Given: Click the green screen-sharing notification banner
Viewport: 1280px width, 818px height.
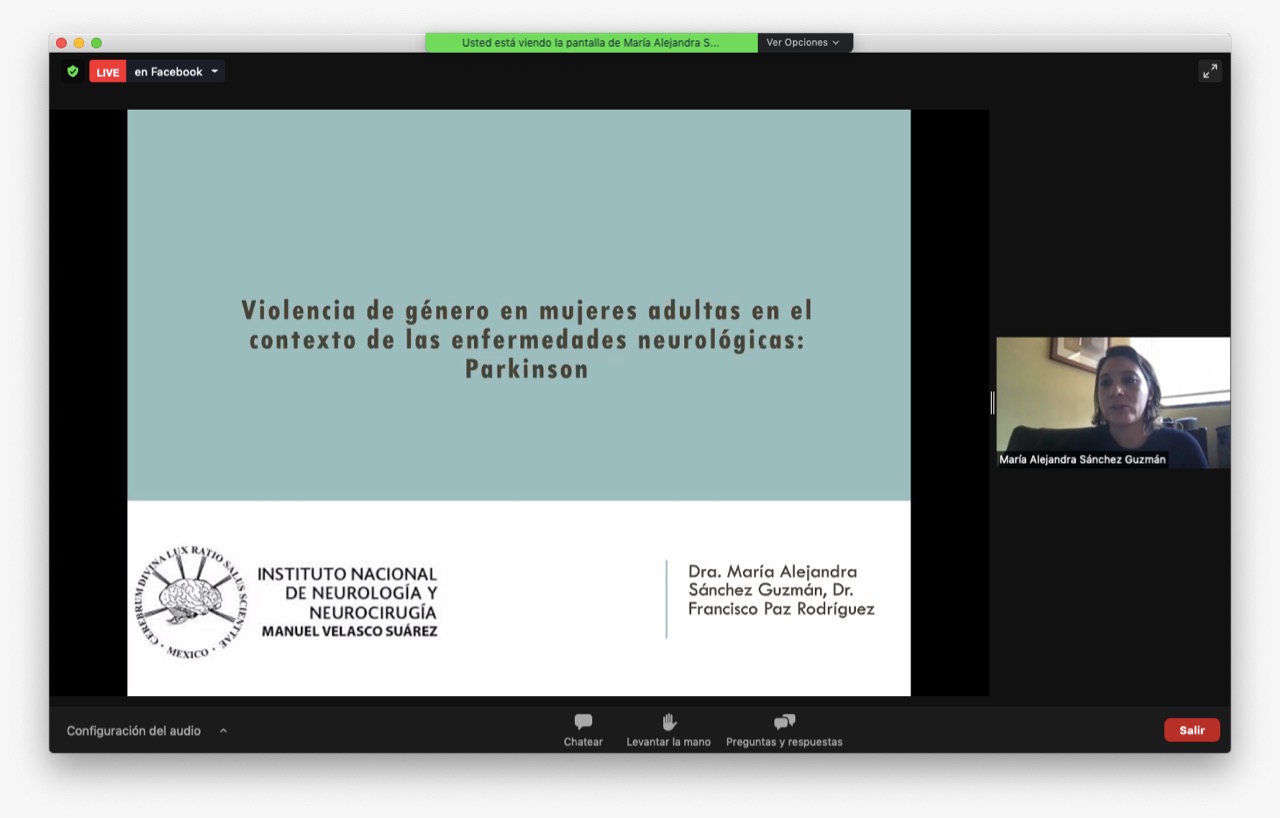Looking at the screenshot, I should pos(590,42).
